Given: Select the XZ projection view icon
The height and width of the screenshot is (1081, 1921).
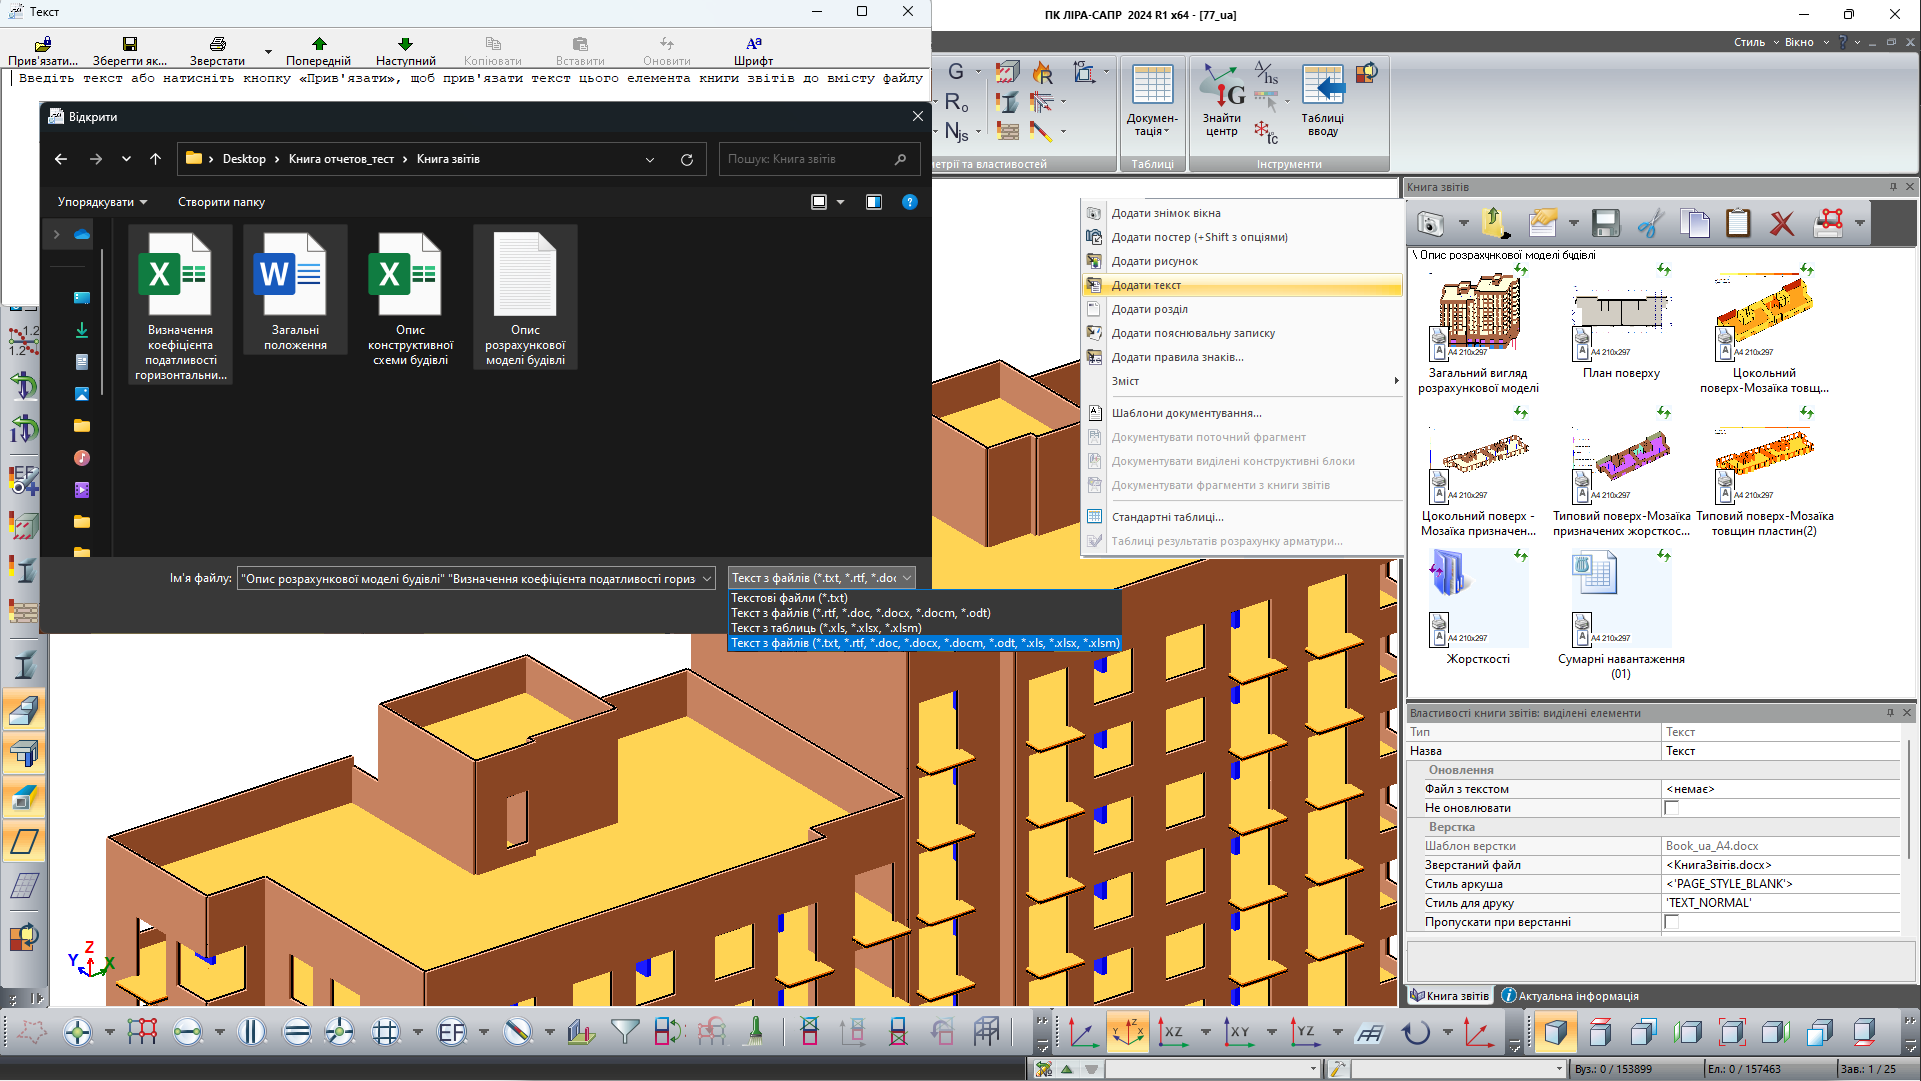Looking at the screenshot, I should (x=1171, y=1031).
